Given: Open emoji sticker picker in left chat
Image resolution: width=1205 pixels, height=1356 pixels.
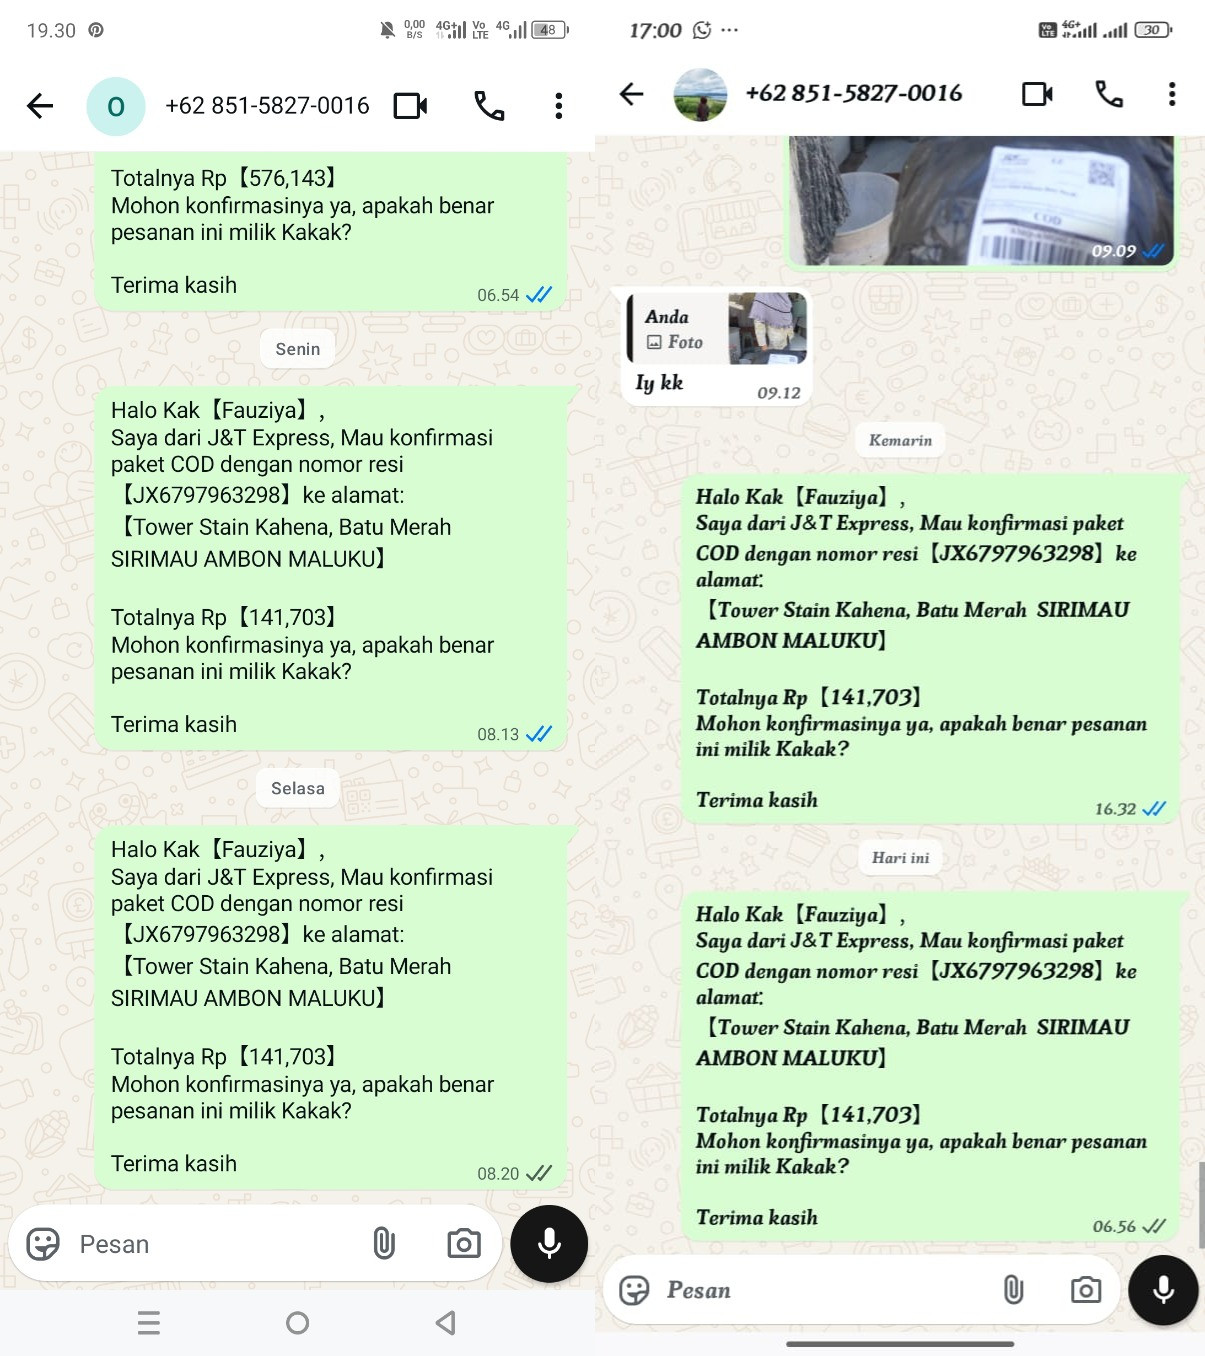Looking at the screenshot, I should tap(43, 1244).
